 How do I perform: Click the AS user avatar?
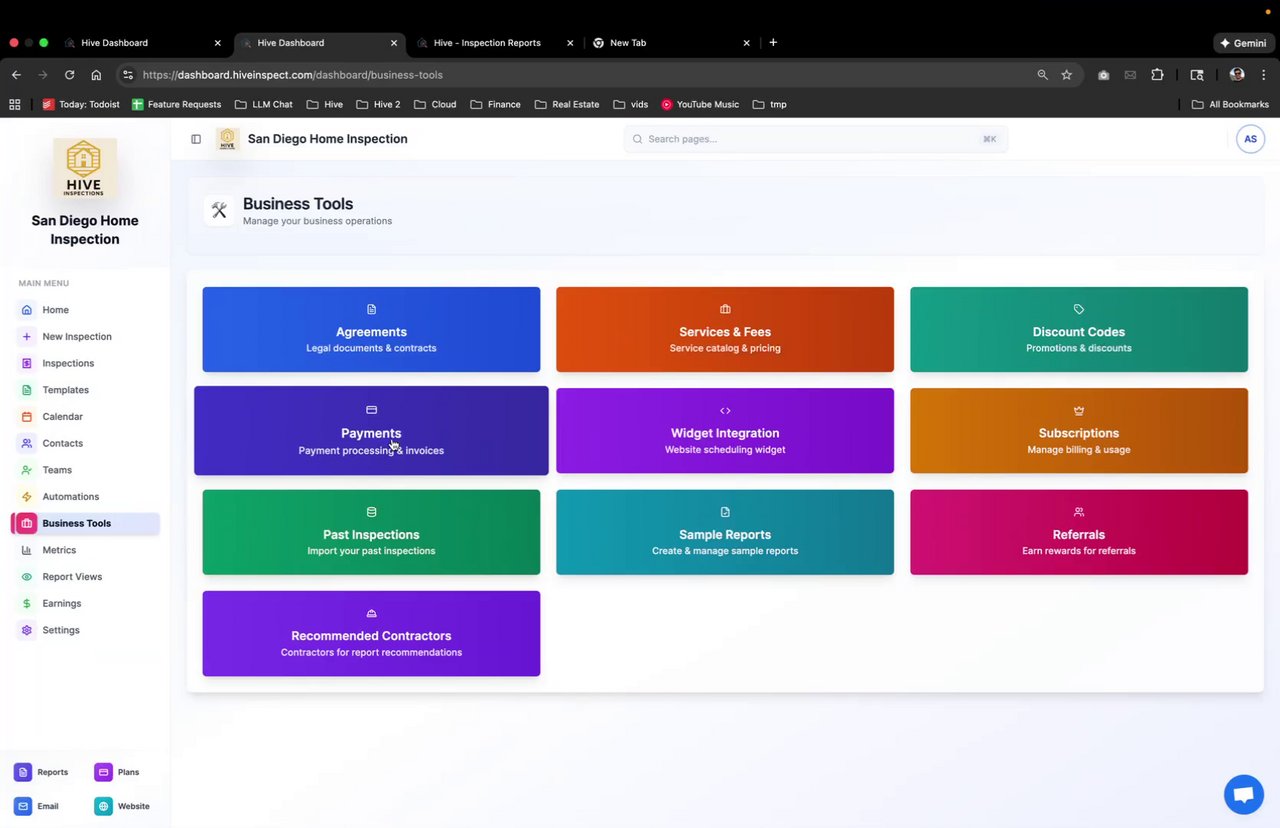[1250, 139]
